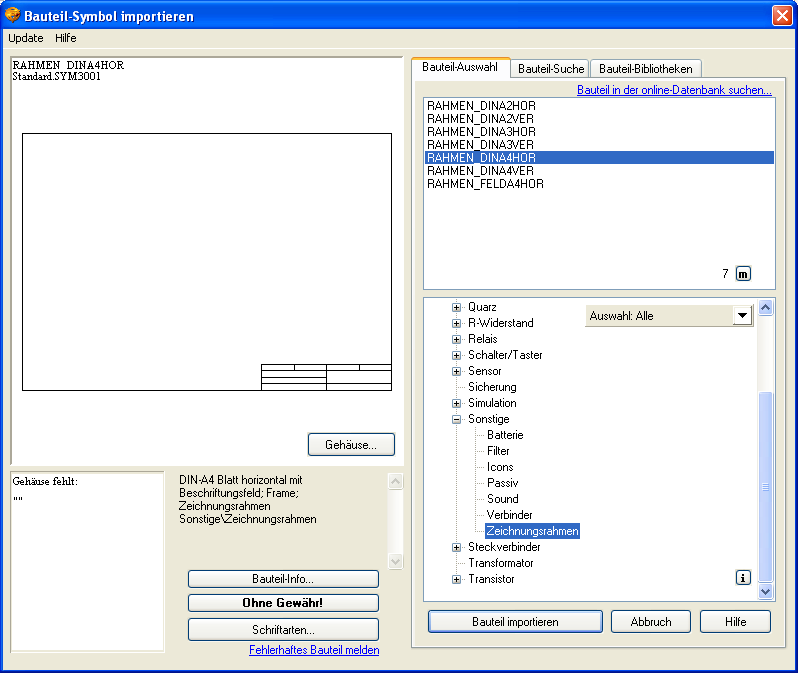
Task: Open the Update menu
Action: pos(26,38)
